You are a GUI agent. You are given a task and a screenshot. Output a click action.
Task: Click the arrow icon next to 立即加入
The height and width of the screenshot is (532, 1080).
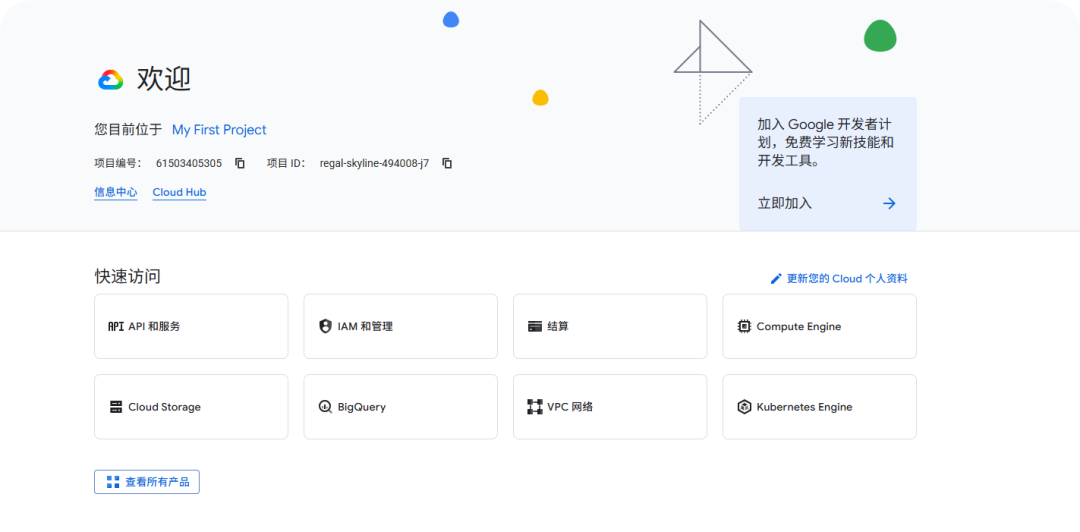point(889,203)
